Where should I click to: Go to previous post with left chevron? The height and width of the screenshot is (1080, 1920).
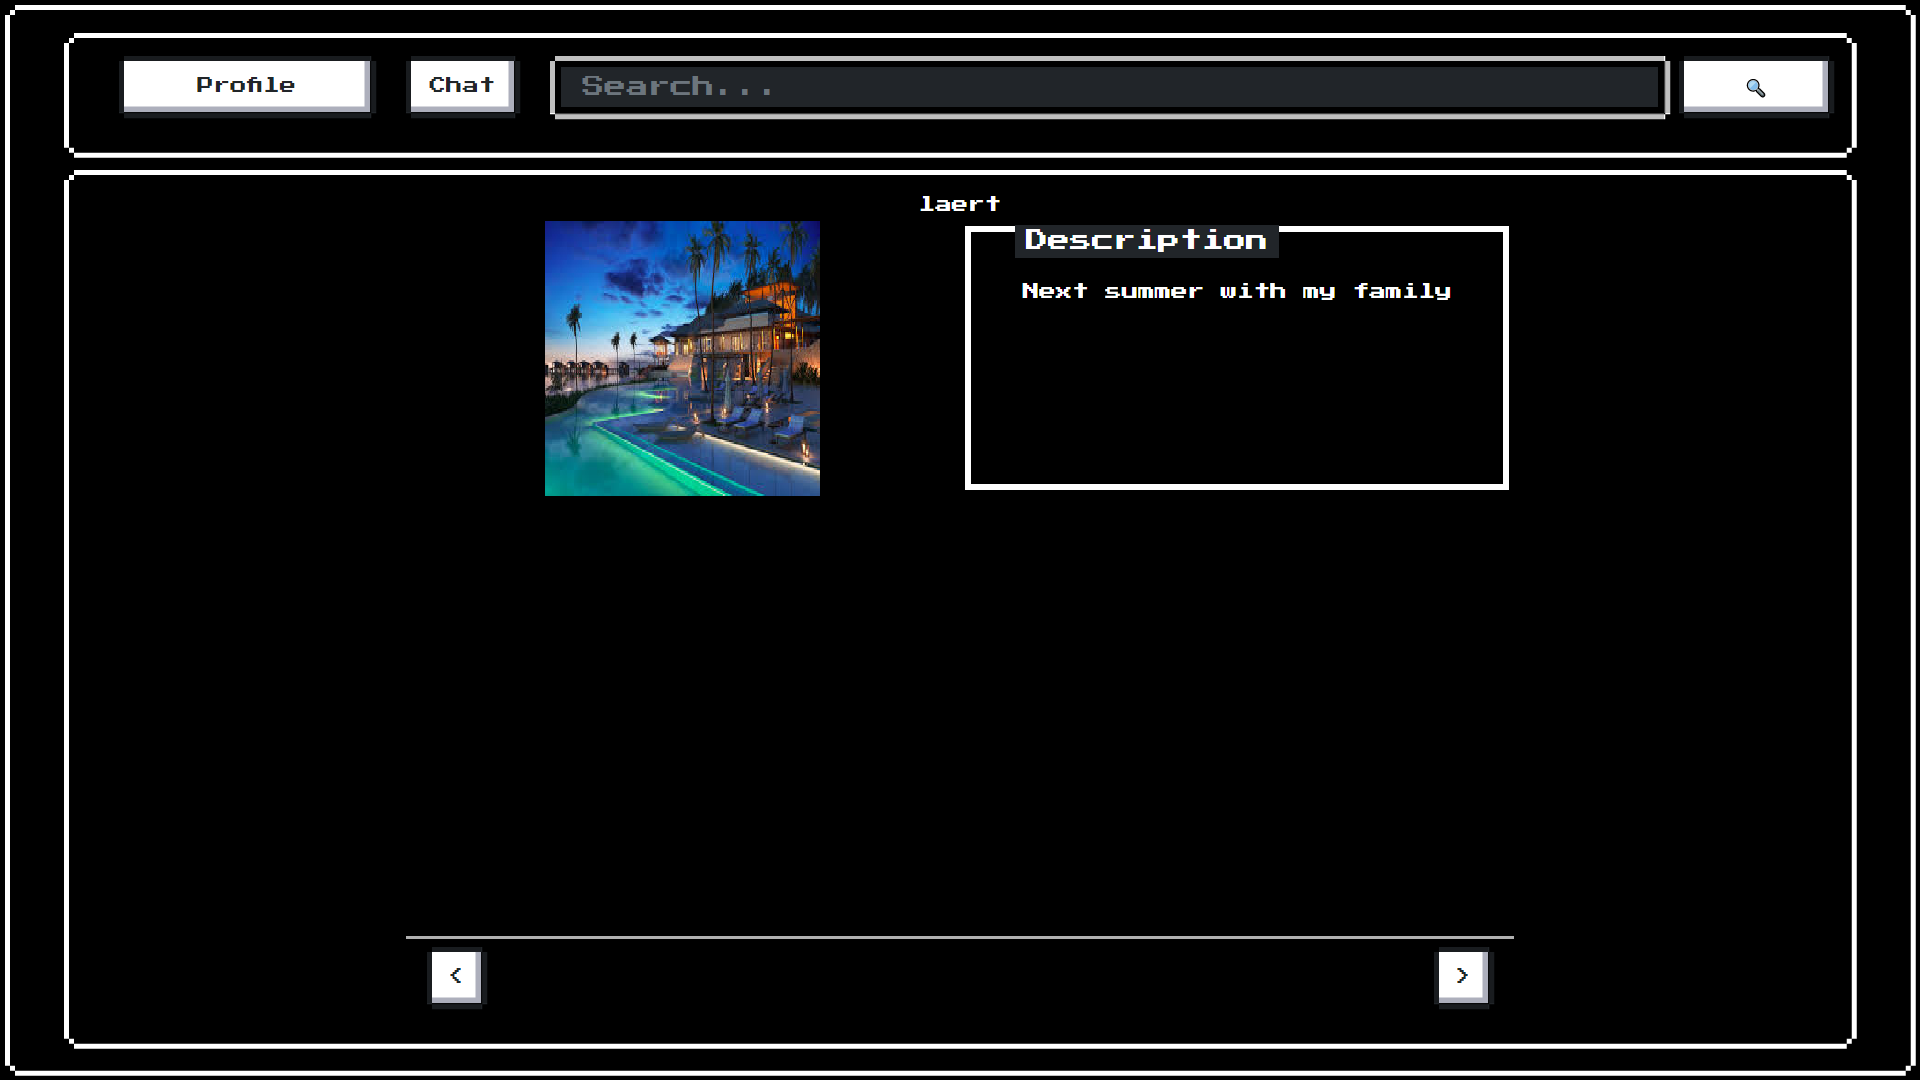[456, 975]
